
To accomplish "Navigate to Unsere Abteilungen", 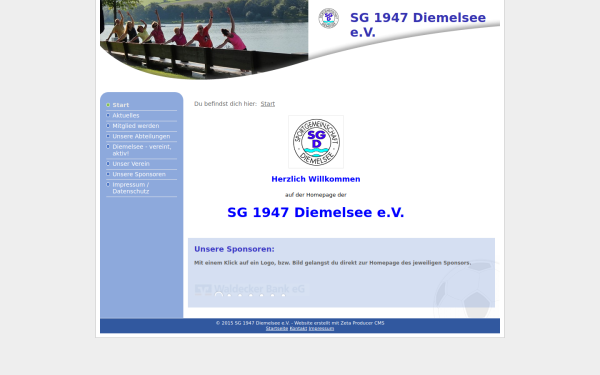I will [x=142, y=136].
